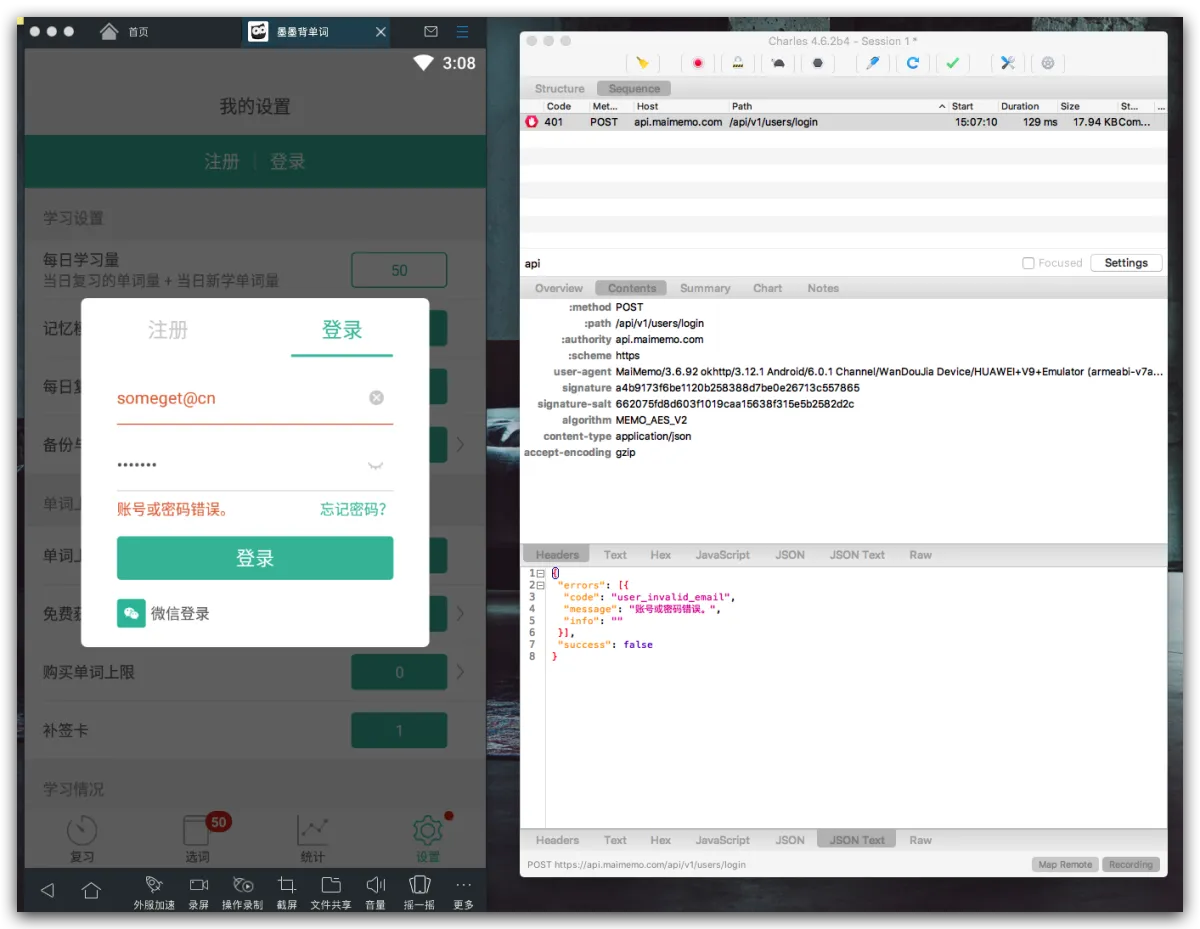Open the Summary tab in Charles

[705, 288]
